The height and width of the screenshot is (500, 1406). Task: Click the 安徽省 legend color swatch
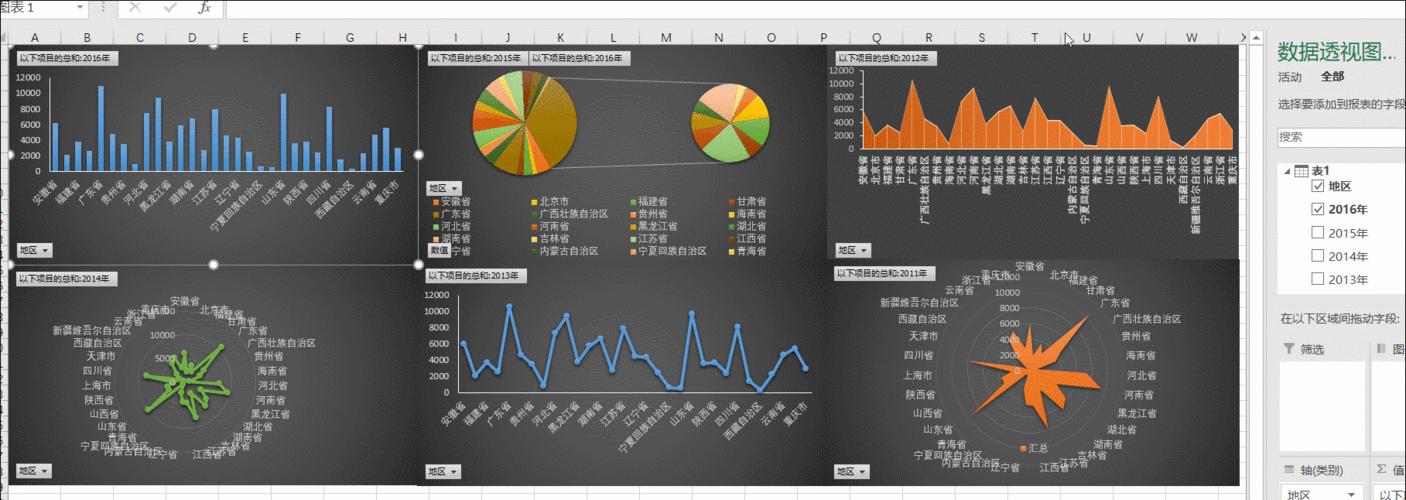tap(435, 202)
